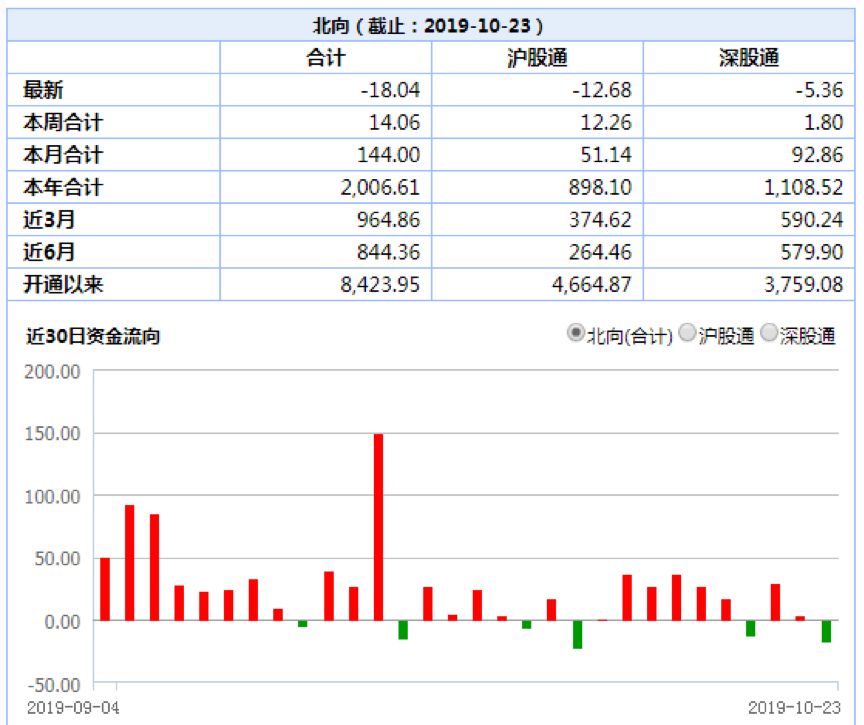Click the 沪股通 column header
This screenshot has height=725, width=864.
tap(537, 58)
